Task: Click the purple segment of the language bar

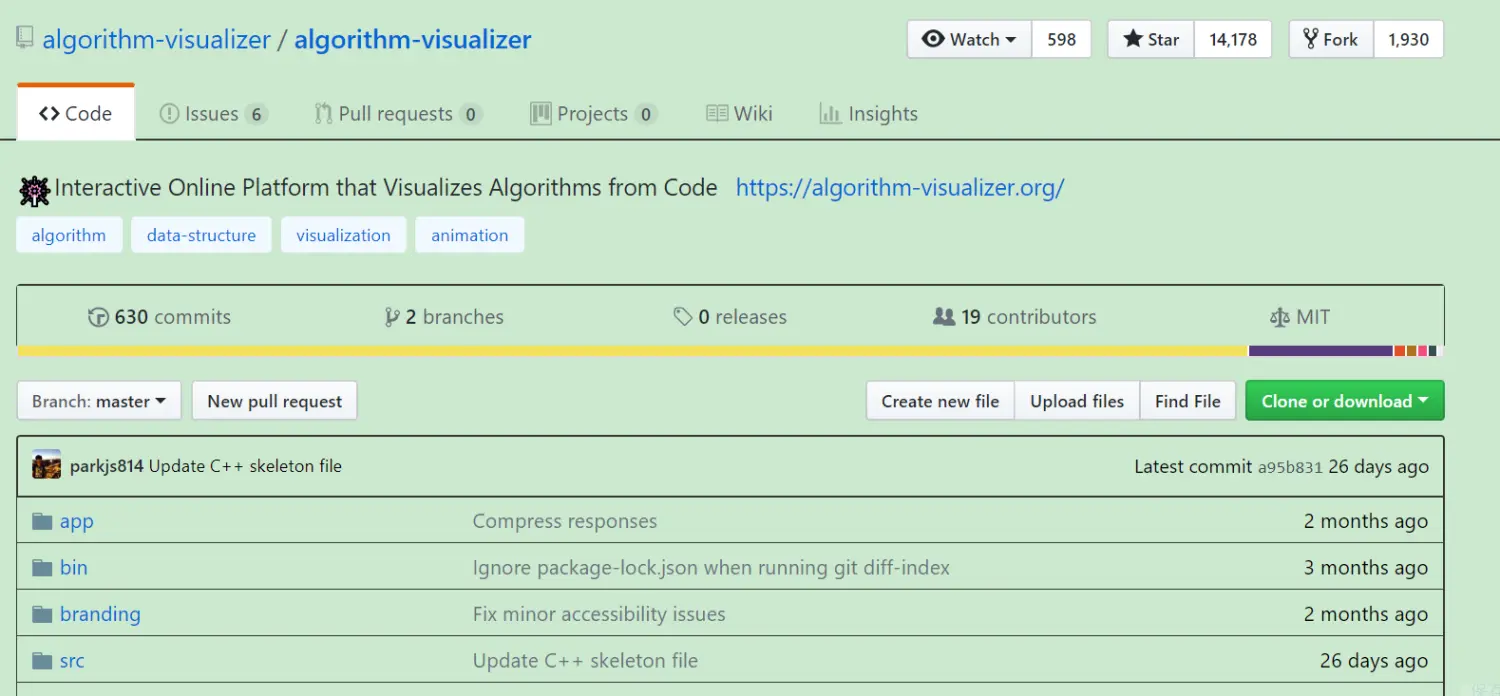Action: 1321,351
